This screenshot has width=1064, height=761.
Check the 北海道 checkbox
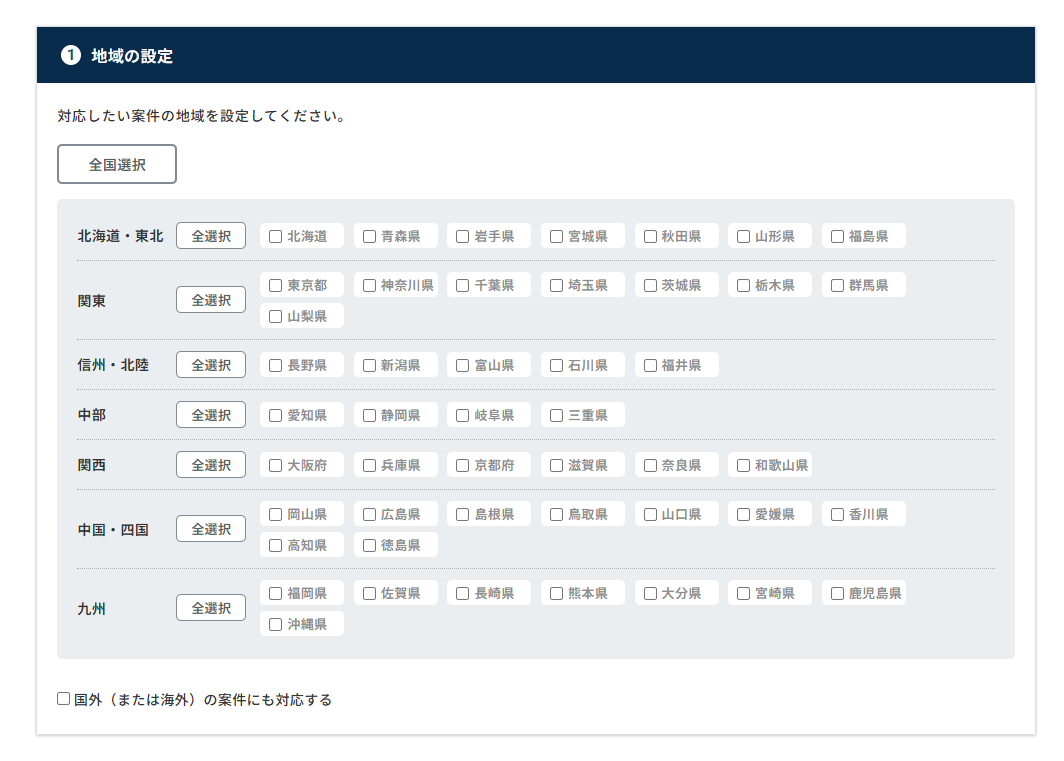(276, 237)
